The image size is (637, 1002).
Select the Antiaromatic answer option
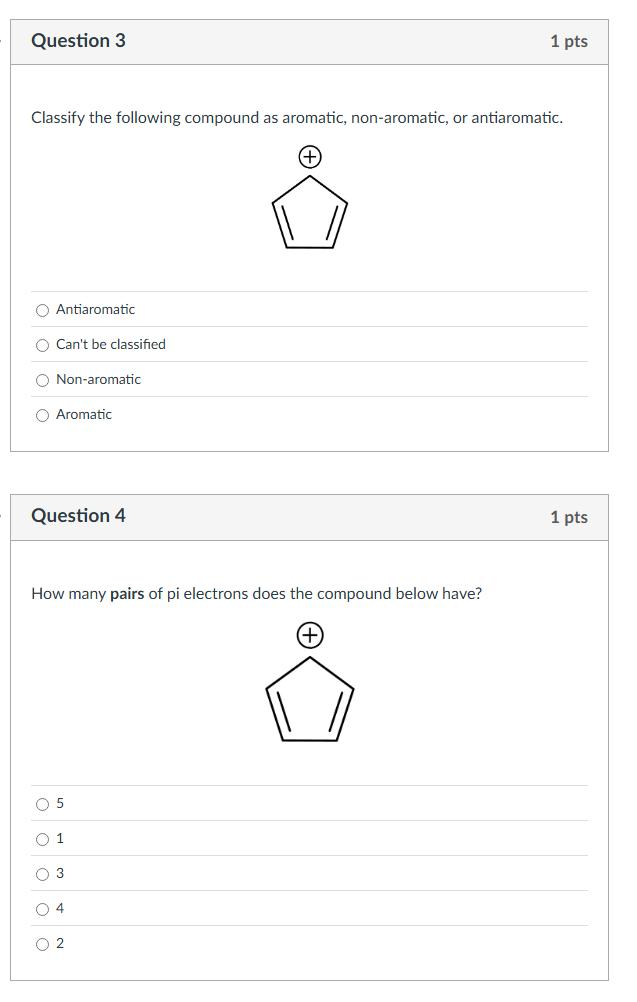coord(42,310)
